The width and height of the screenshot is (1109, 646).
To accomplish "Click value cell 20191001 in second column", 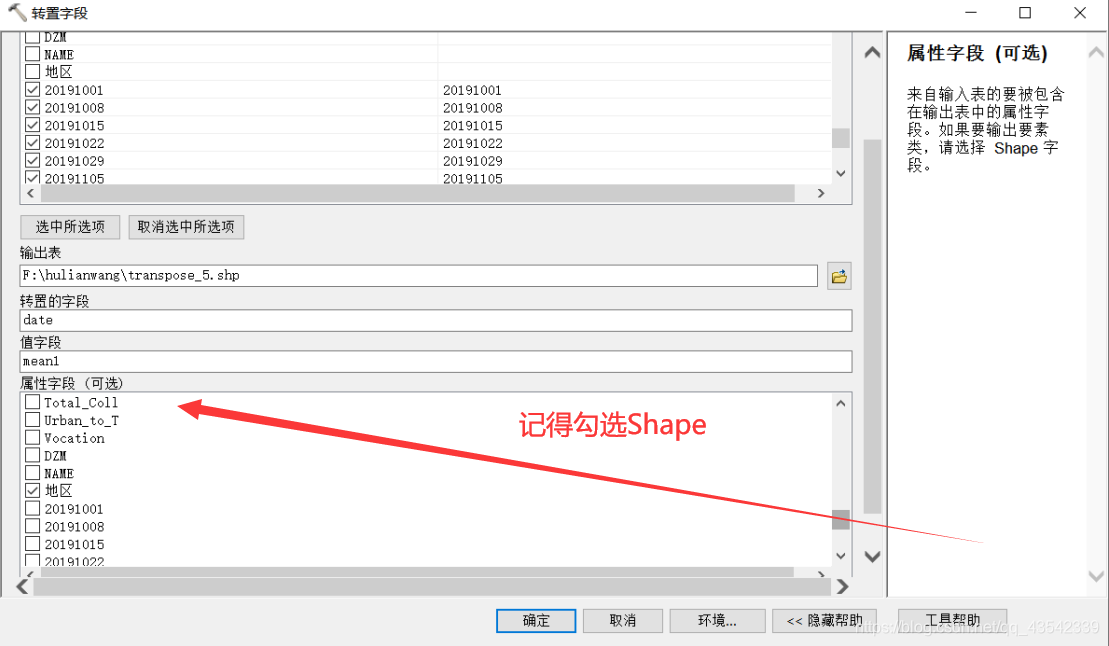I will point(472,91).
